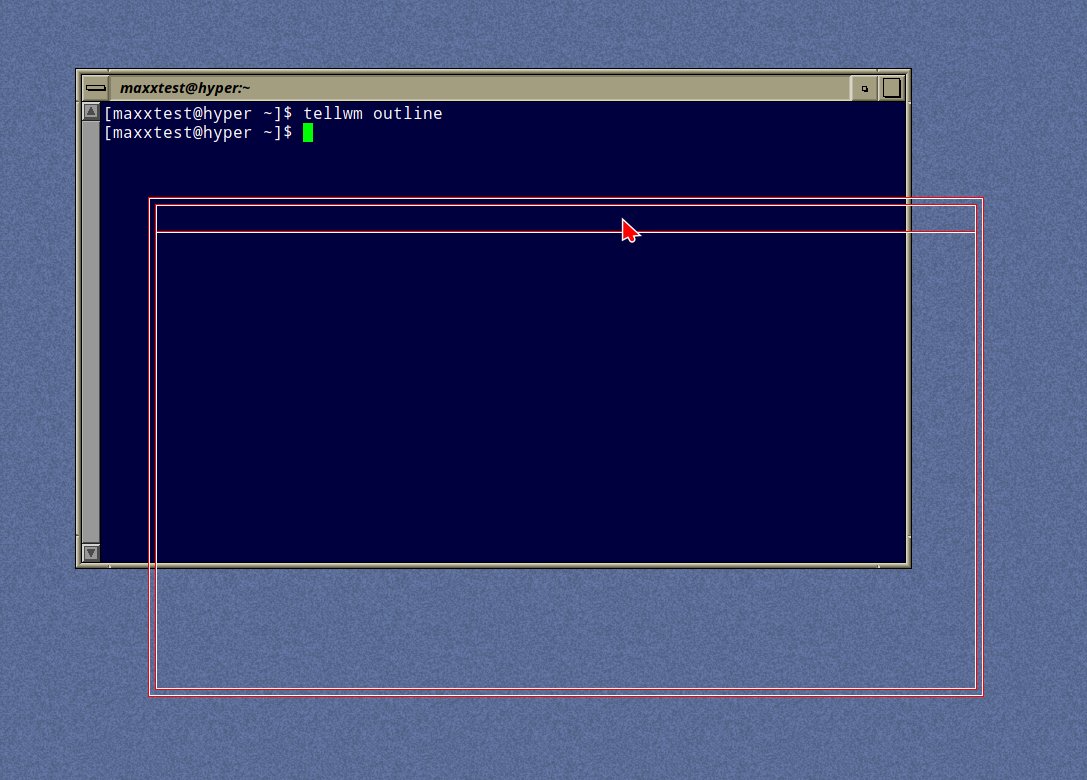Open the window menu icon on title bar
Image resolution: width=1087 pixels, height=780 pixels.
coord(96,87)
